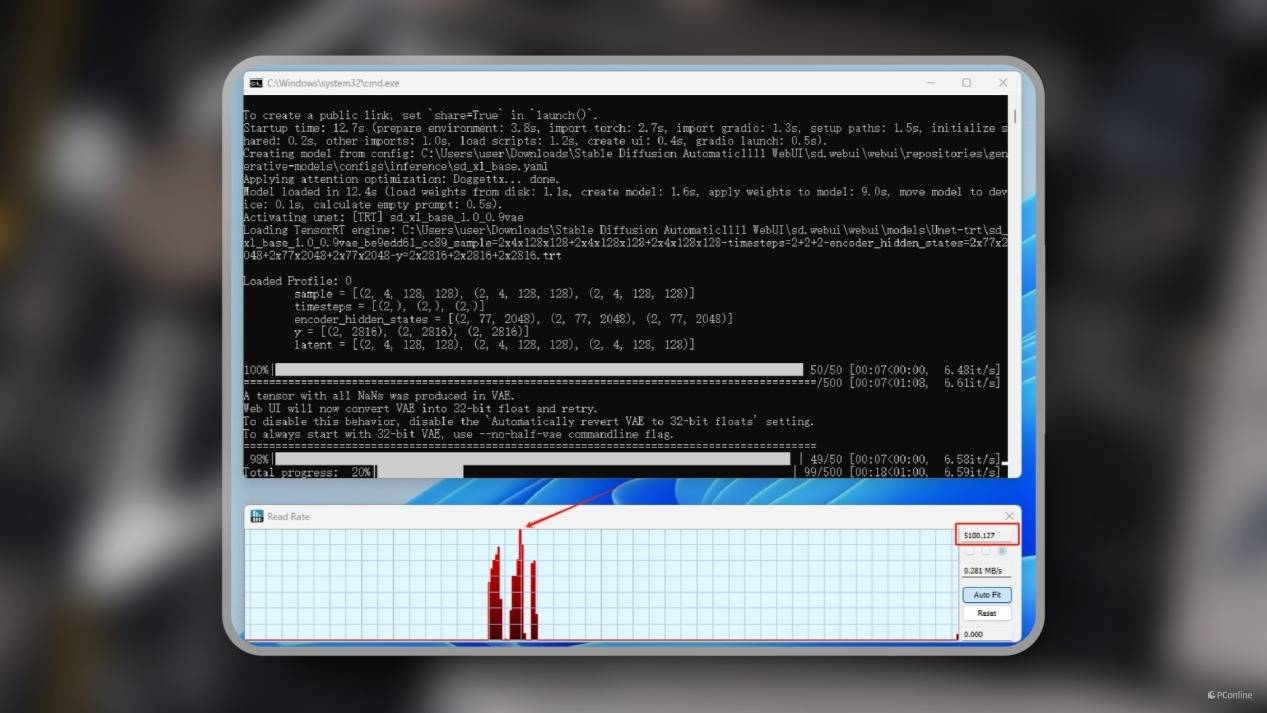The width and height of the screenshot is (1267, 713).
Task: Click the 'Loading TensorRT engine' line
Action: [625, 230]
